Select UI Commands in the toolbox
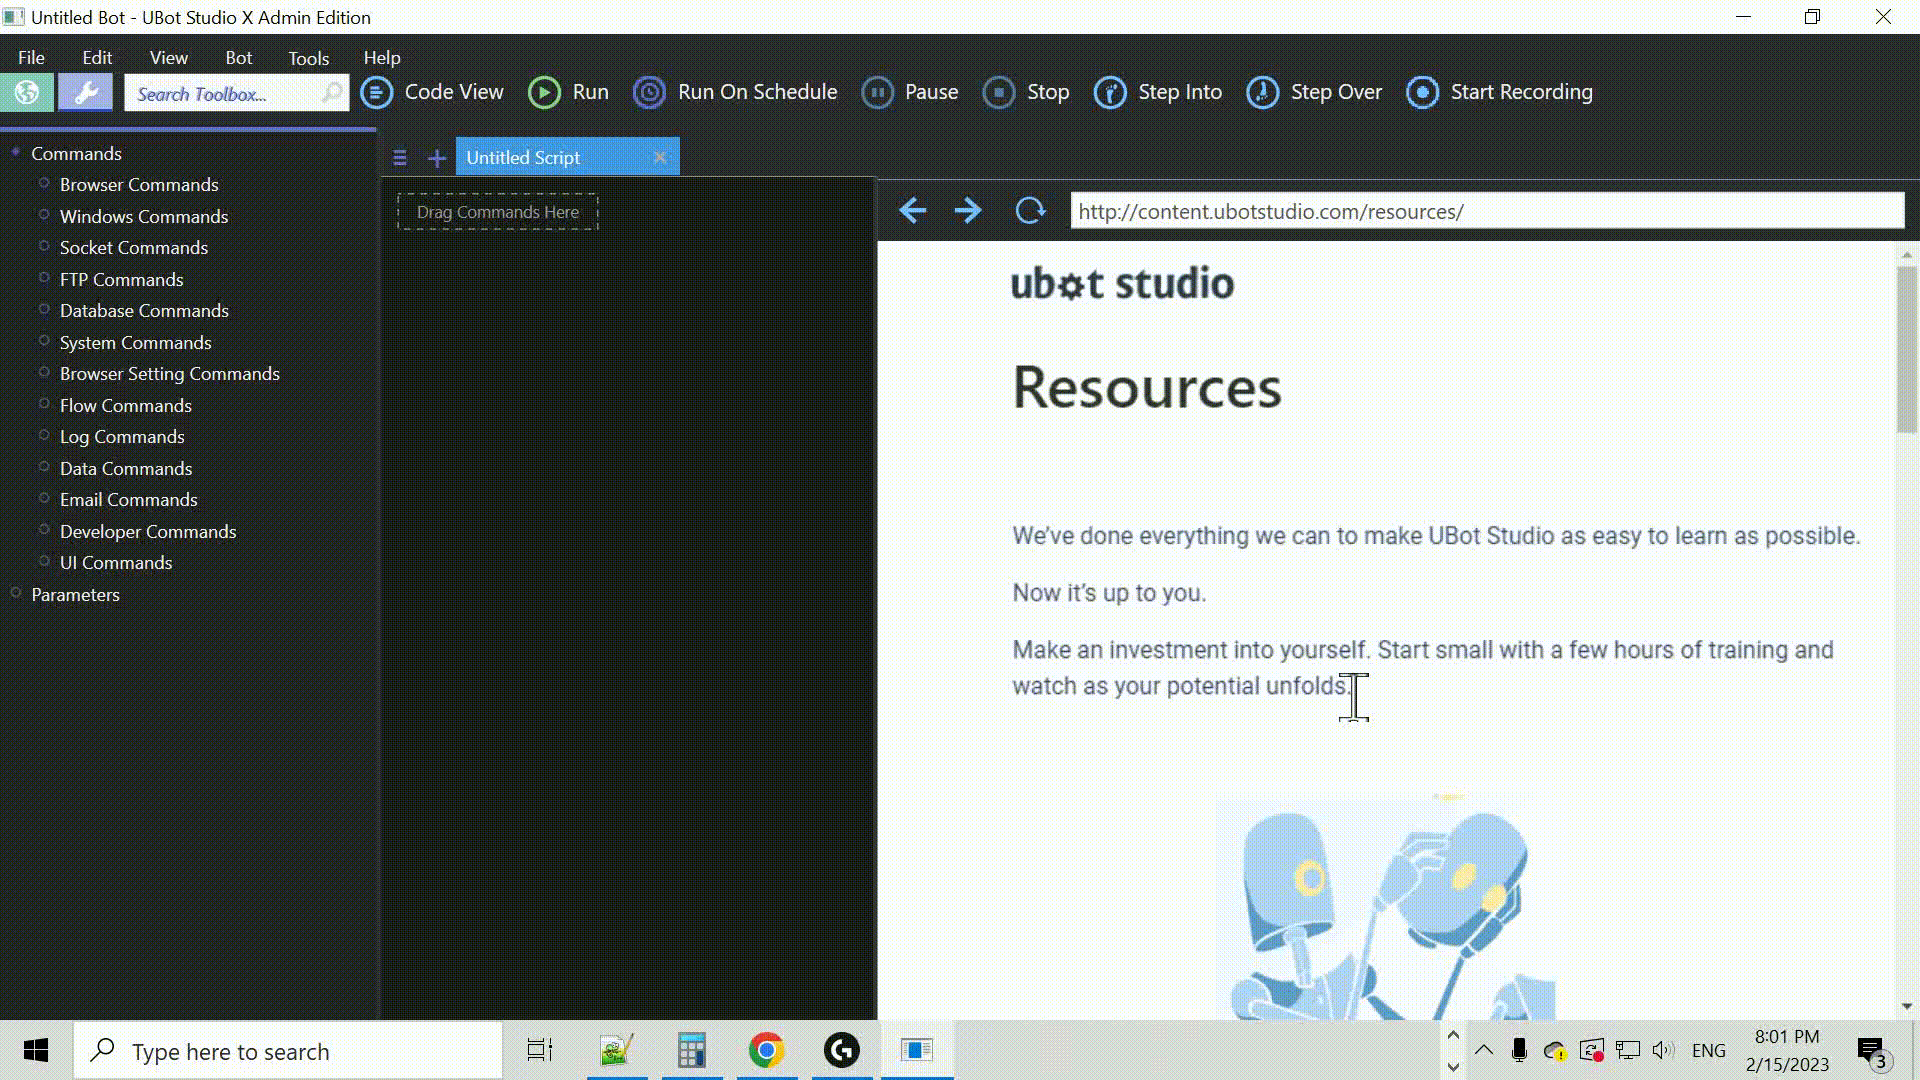 pyautogui.click(x=116, y=563)
